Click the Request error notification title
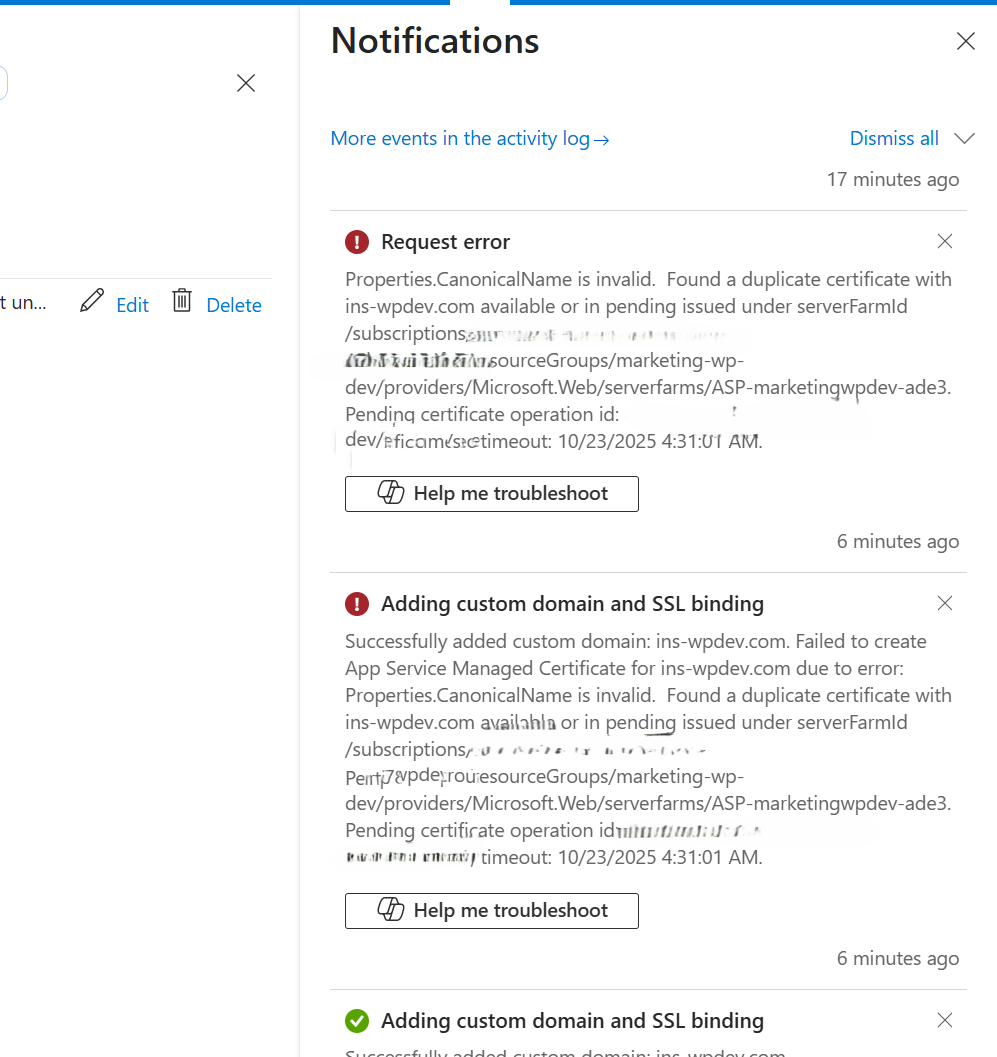997x1057 pixels. coord(446,242)
